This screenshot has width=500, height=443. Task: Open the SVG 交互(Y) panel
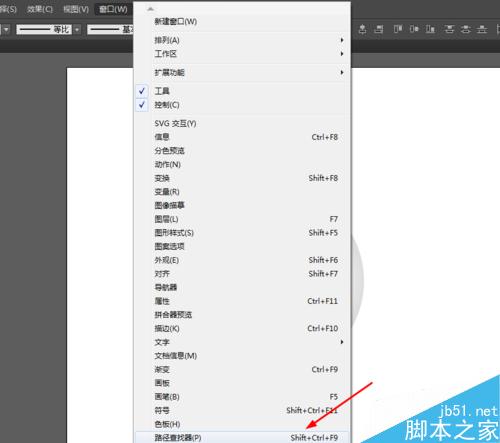(x=242, y=123)
